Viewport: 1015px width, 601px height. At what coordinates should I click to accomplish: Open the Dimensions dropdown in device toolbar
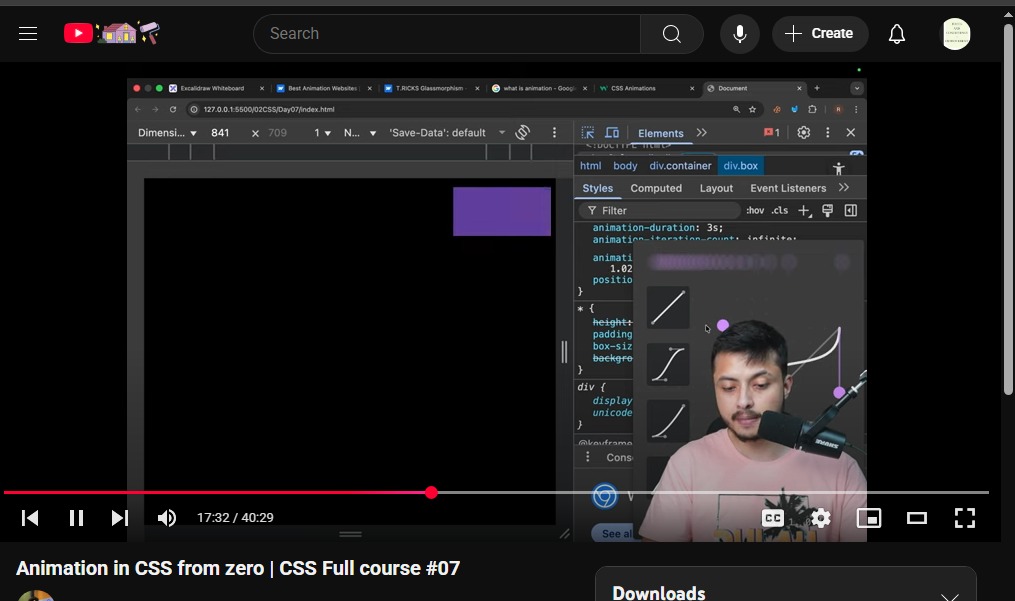pyautogui.click(x=167, y=133)
